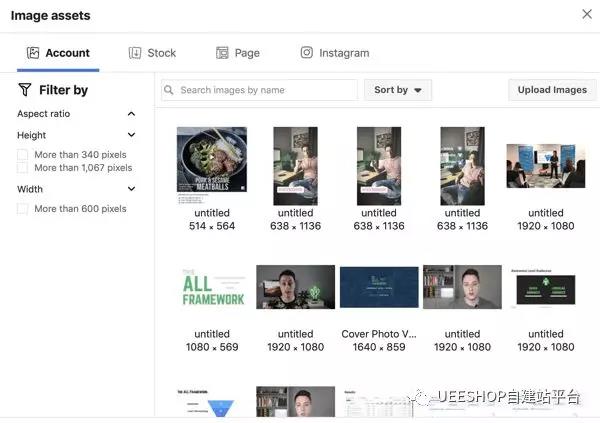Collapse the Aspect ratio filter section
This screenshot has height=423, width=600.
(131, 114)
